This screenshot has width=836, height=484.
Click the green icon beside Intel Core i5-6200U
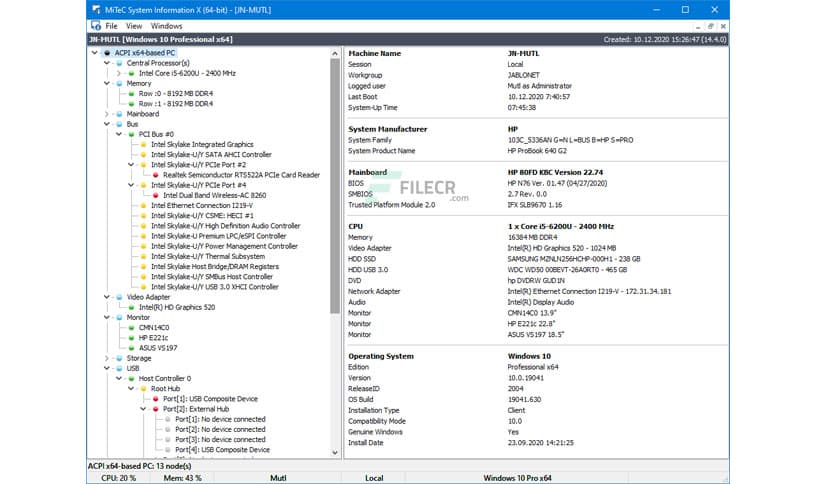coord(132,73)
